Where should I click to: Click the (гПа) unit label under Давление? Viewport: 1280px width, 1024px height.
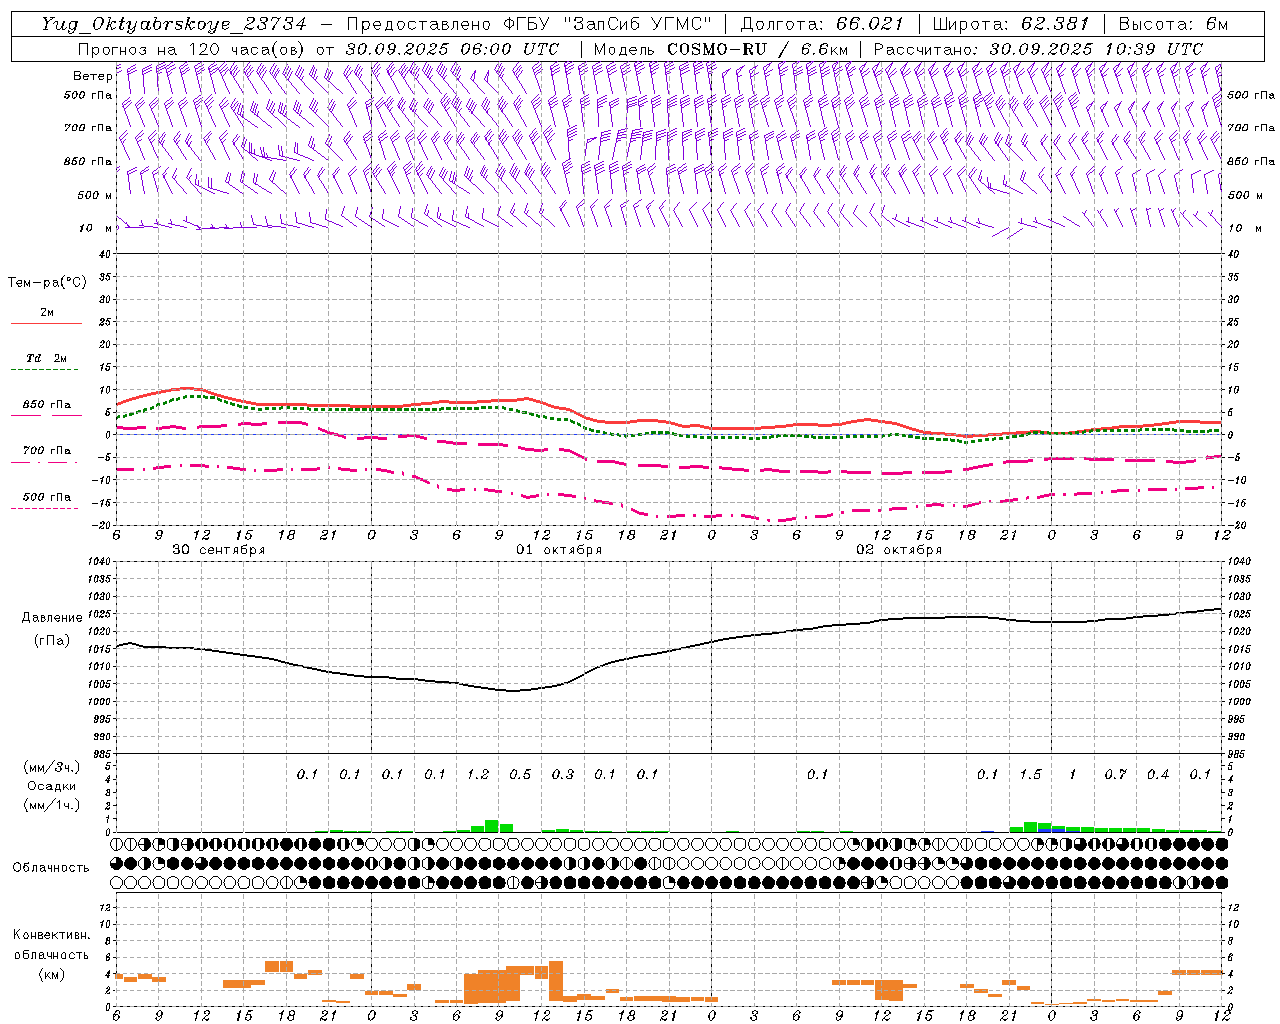[x=51, y=641]
